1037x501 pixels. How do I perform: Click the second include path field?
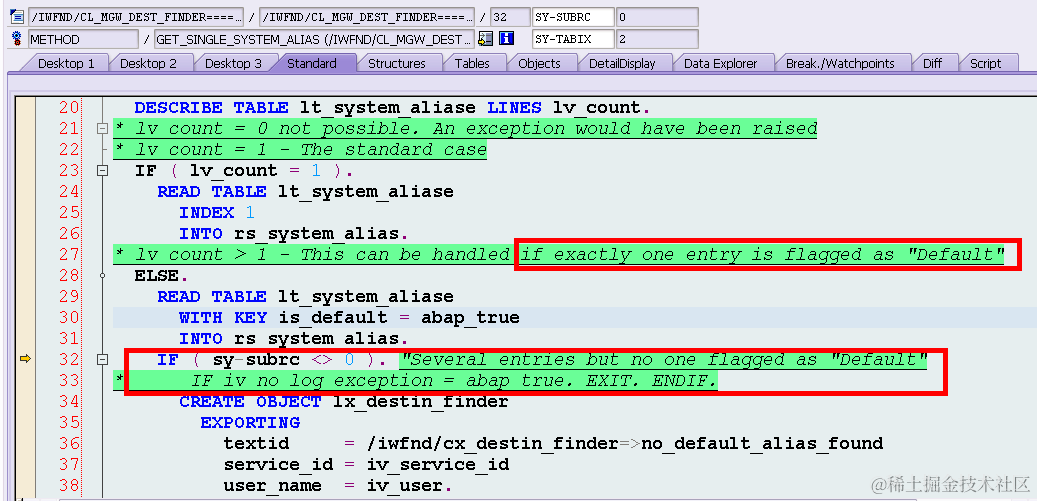367,17
